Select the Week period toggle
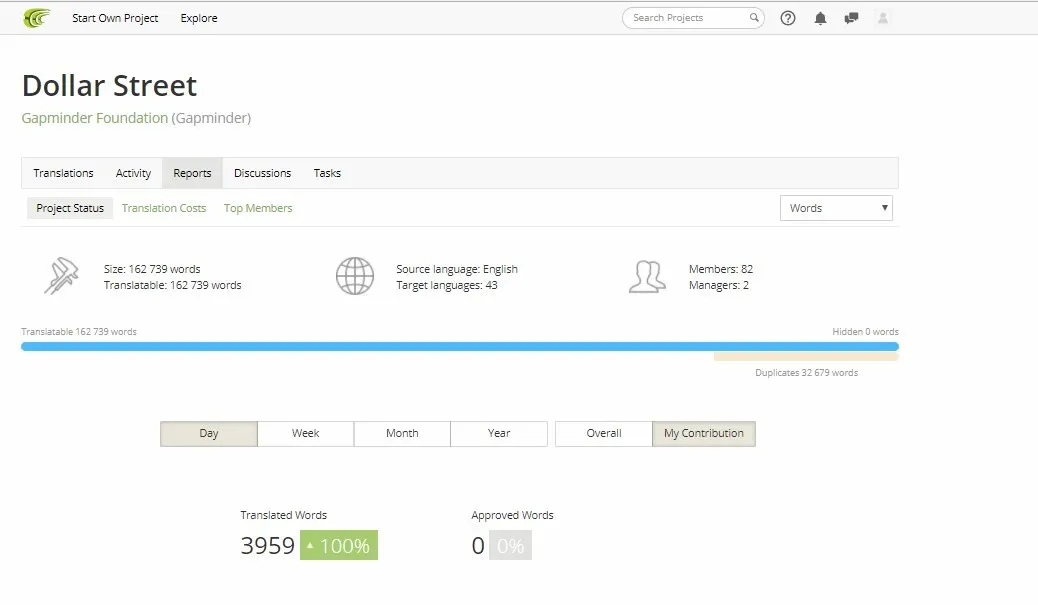 coord(305,434)
